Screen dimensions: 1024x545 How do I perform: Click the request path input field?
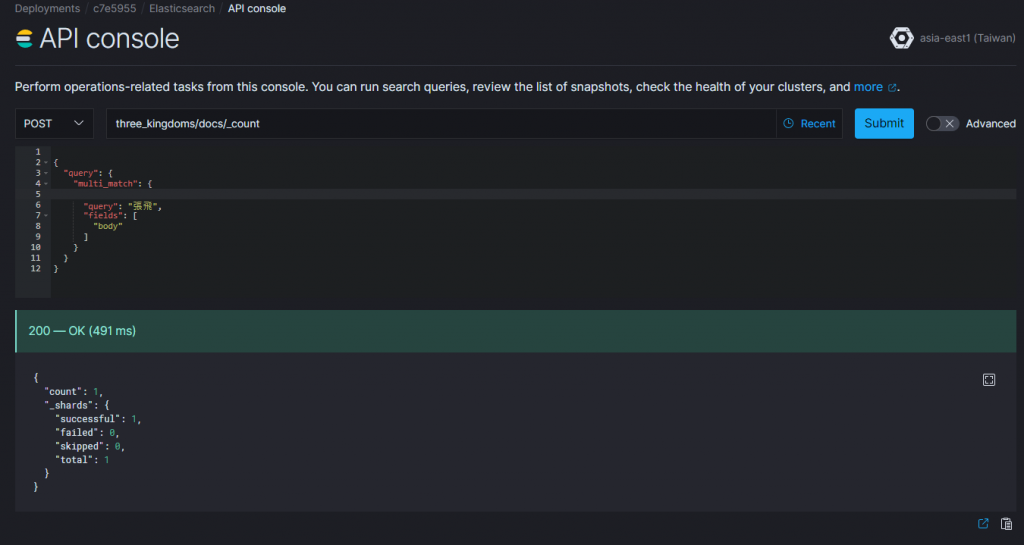[440, 123]
